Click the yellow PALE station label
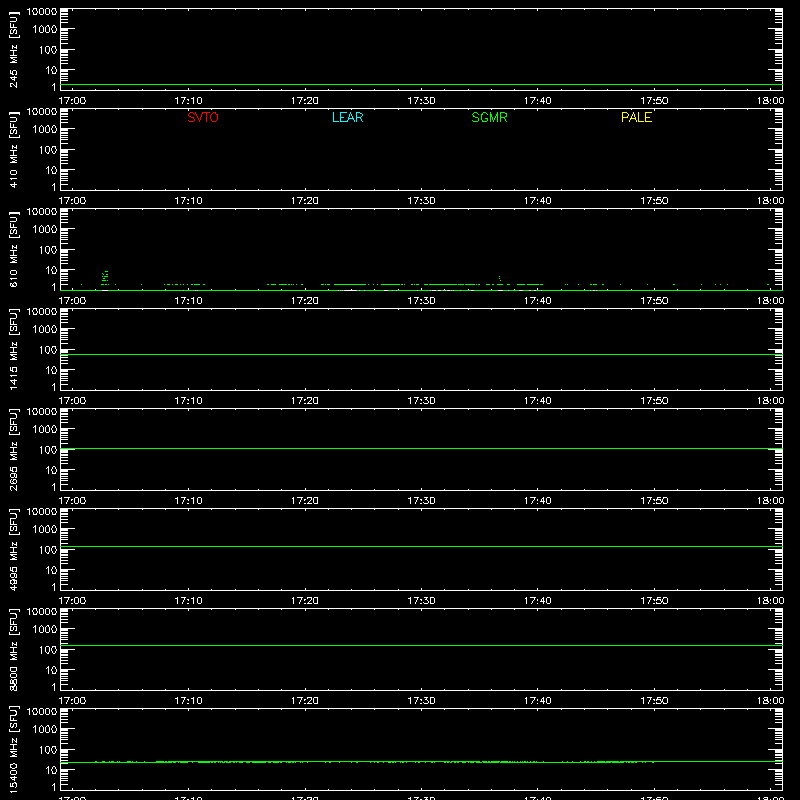The width and height of the screenshot is (800, 800). (636, 117)
